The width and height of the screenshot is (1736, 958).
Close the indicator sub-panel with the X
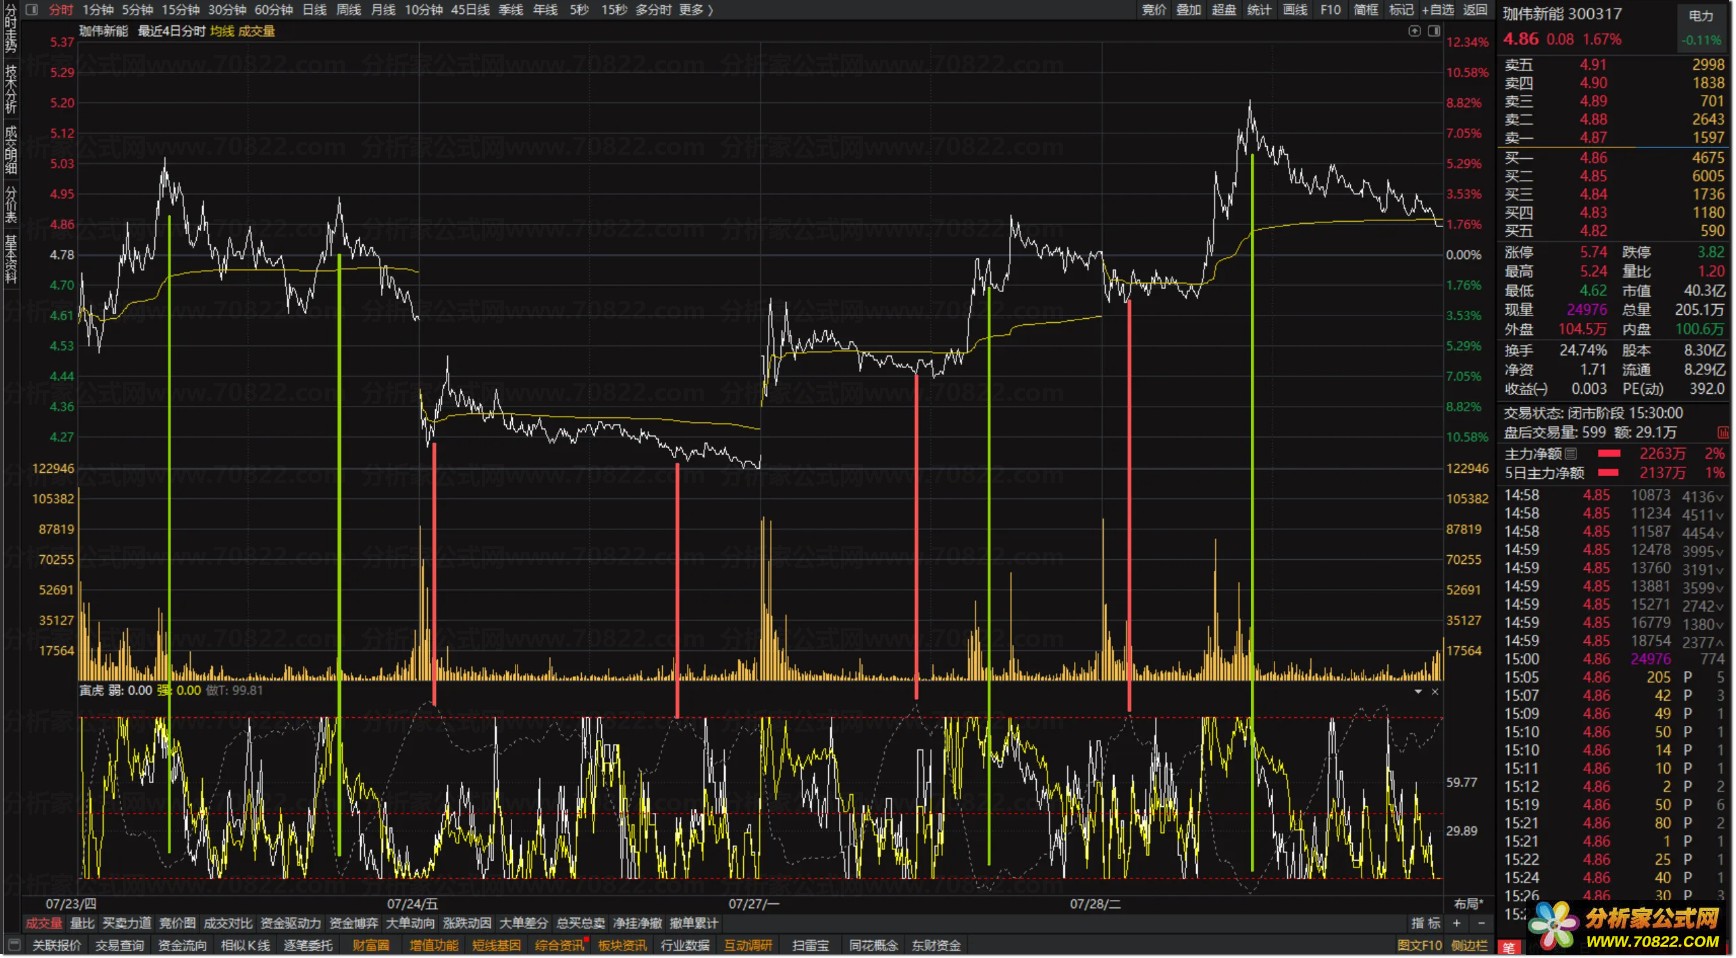(1435, 692)
